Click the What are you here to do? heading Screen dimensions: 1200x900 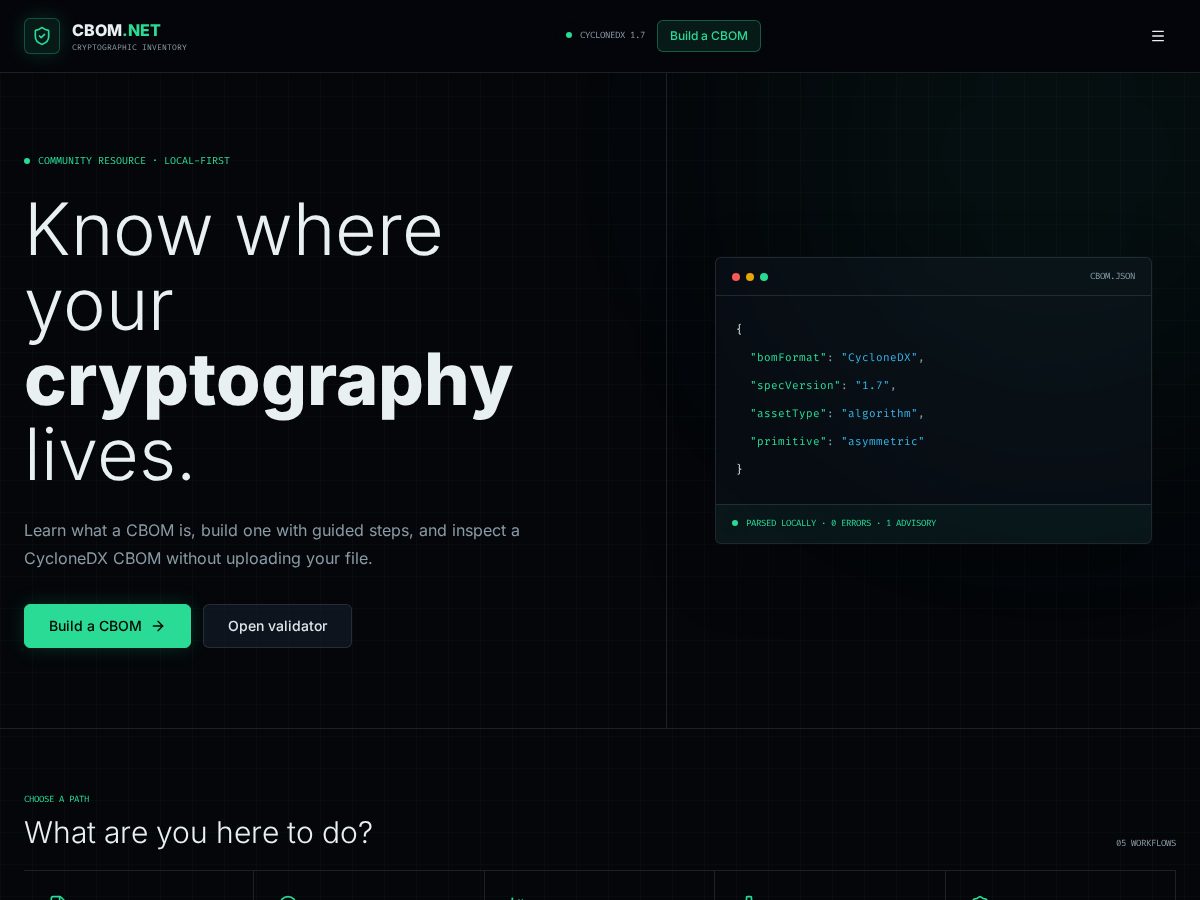tap(198, 832)
